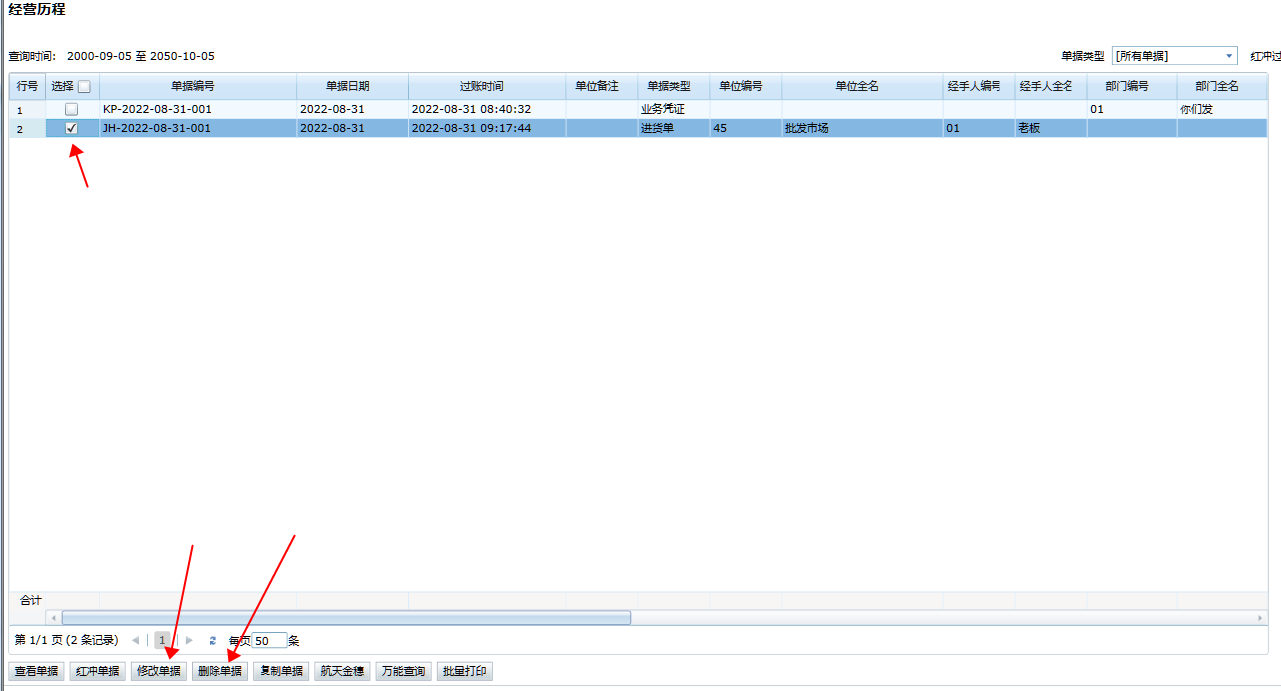
Task: Click the per-page count input field
Action: [269, 641]
